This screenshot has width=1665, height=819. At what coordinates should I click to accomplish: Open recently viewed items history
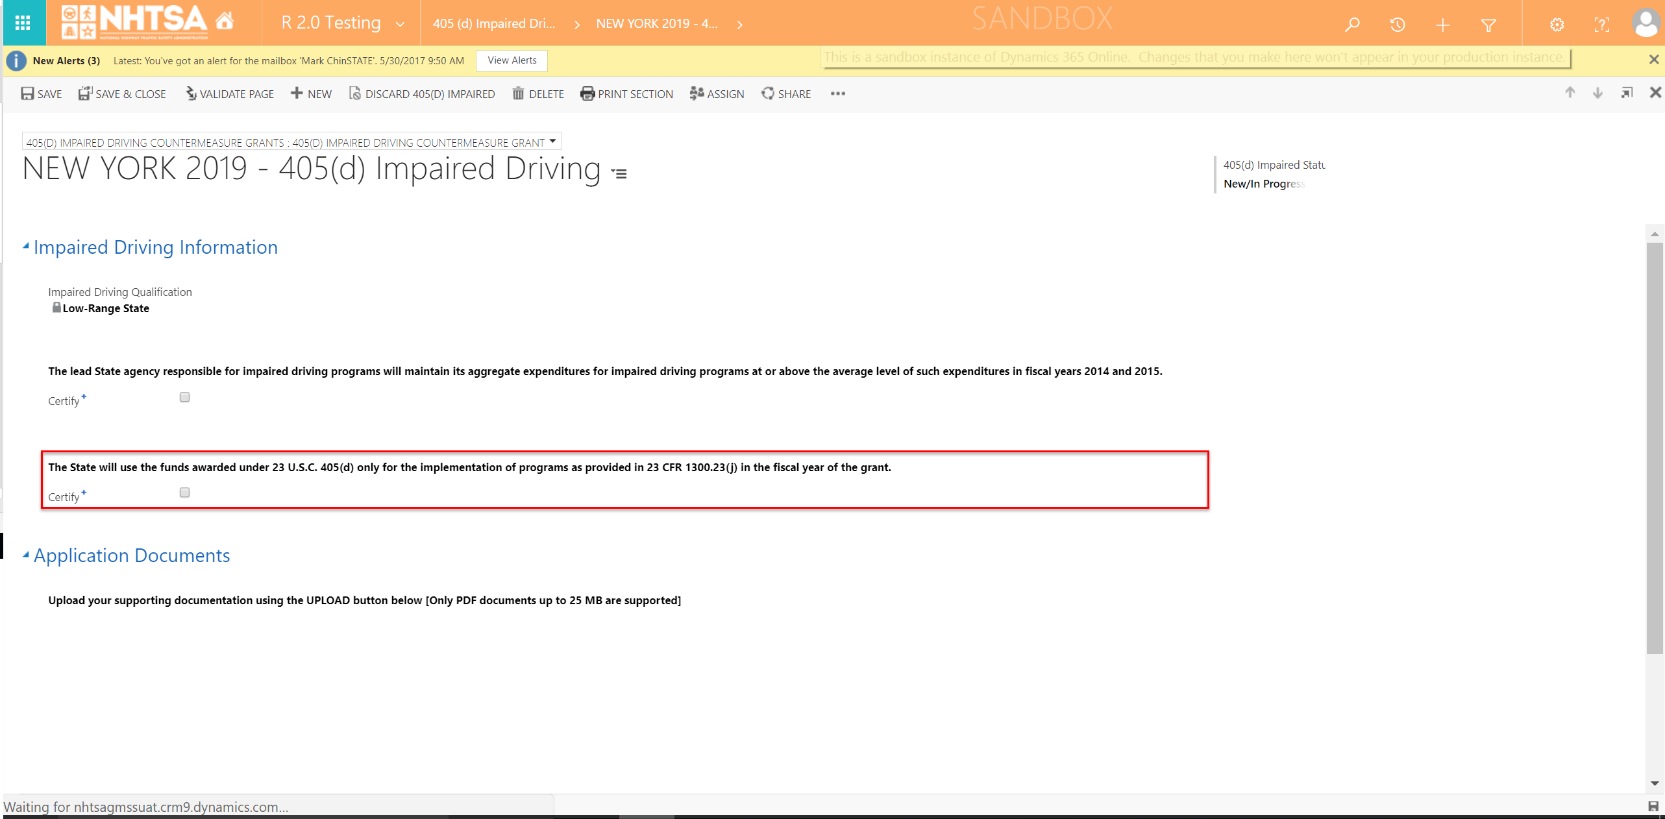(1397, 24)
